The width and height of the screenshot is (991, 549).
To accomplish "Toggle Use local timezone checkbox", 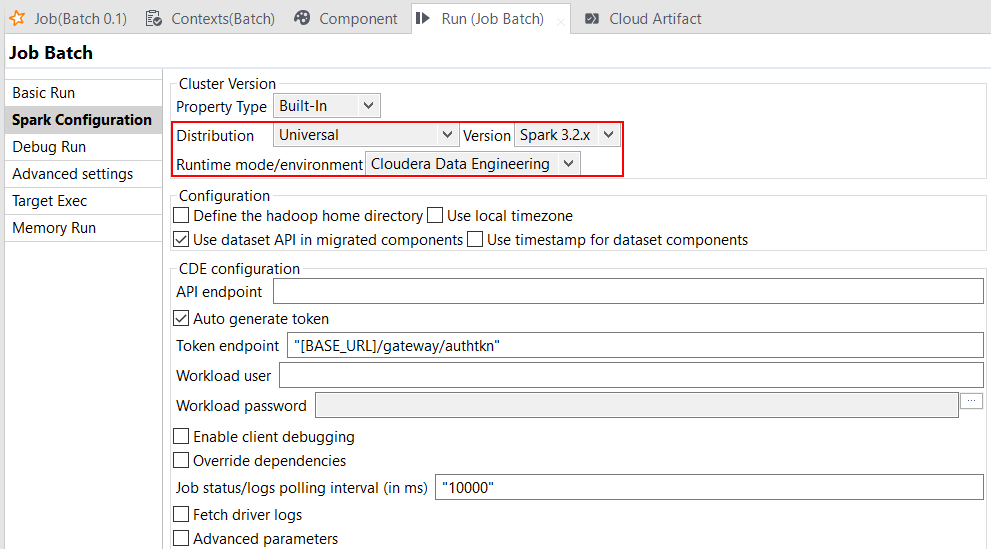I will 435,215.
